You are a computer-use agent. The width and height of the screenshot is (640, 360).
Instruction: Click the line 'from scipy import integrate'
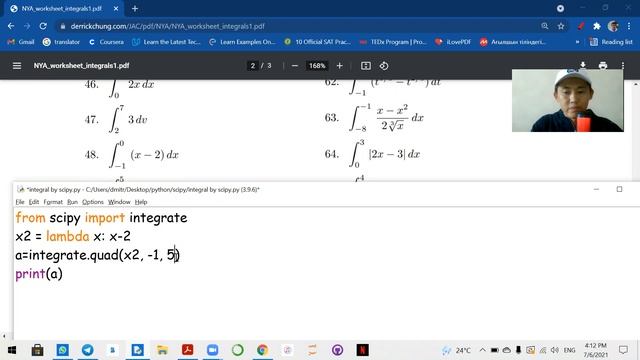tap(101, 218)
